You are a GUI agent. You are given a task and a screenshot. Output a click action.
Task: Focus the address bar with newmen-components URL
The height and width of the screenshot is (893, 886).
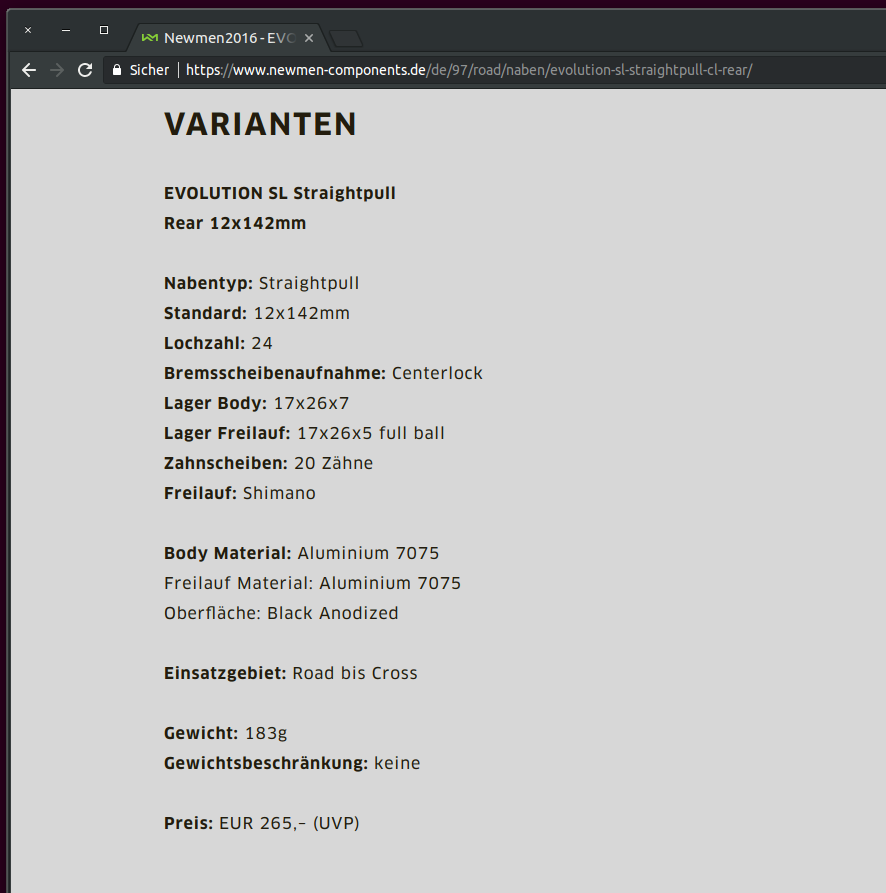[x=468, y=70]
